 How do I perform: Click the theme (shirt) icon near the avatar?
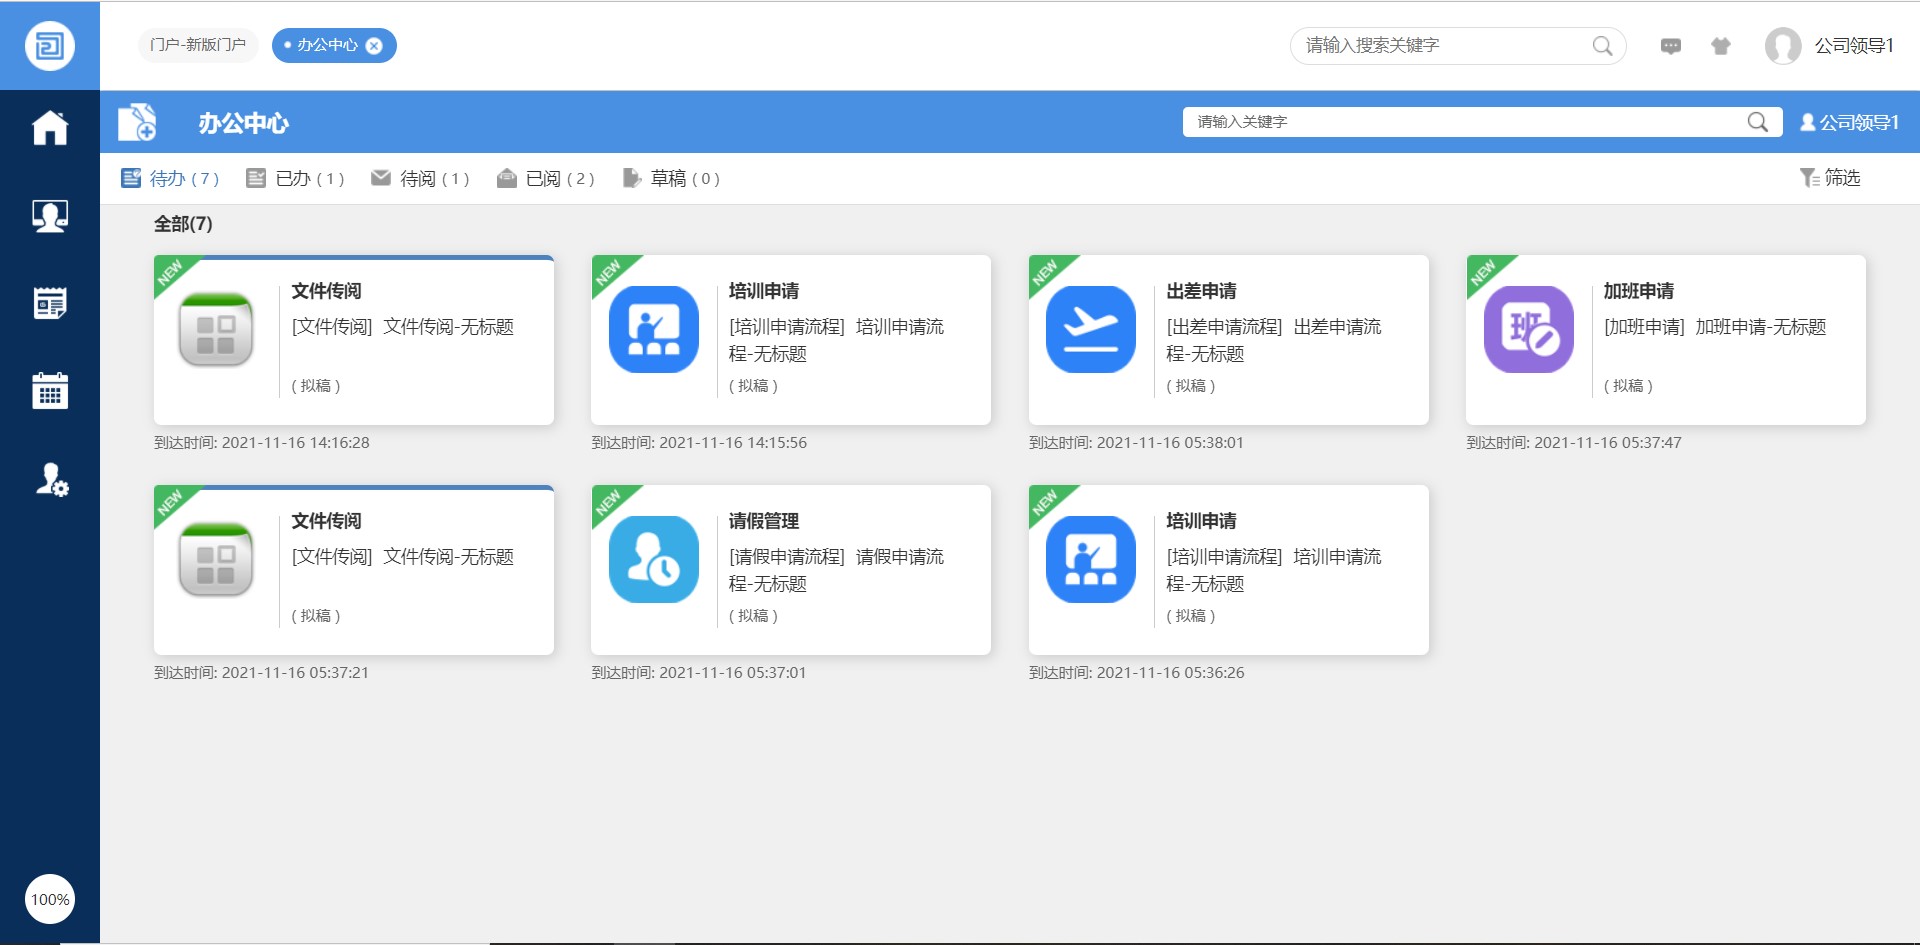1721,45
